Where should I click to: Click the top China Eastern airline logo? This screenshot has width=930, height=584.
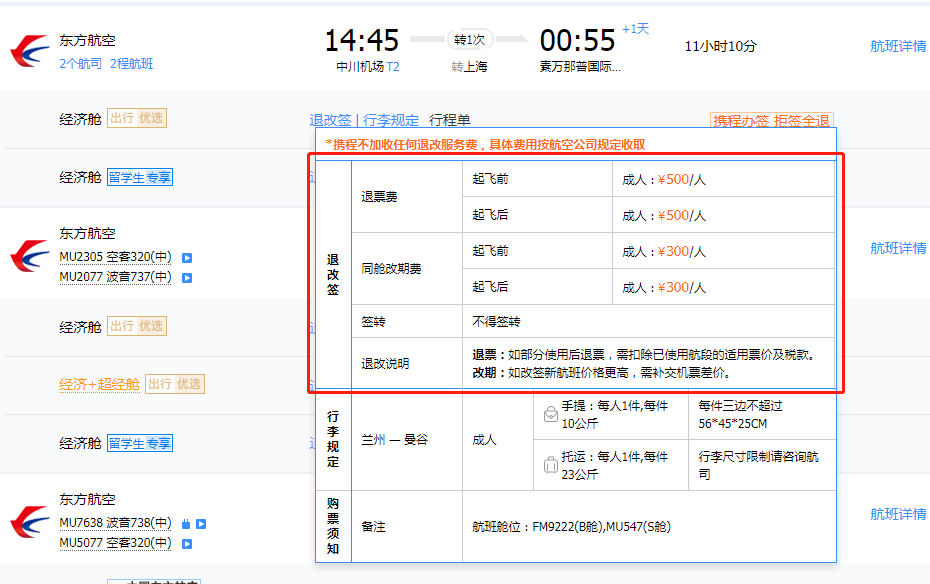30,50
